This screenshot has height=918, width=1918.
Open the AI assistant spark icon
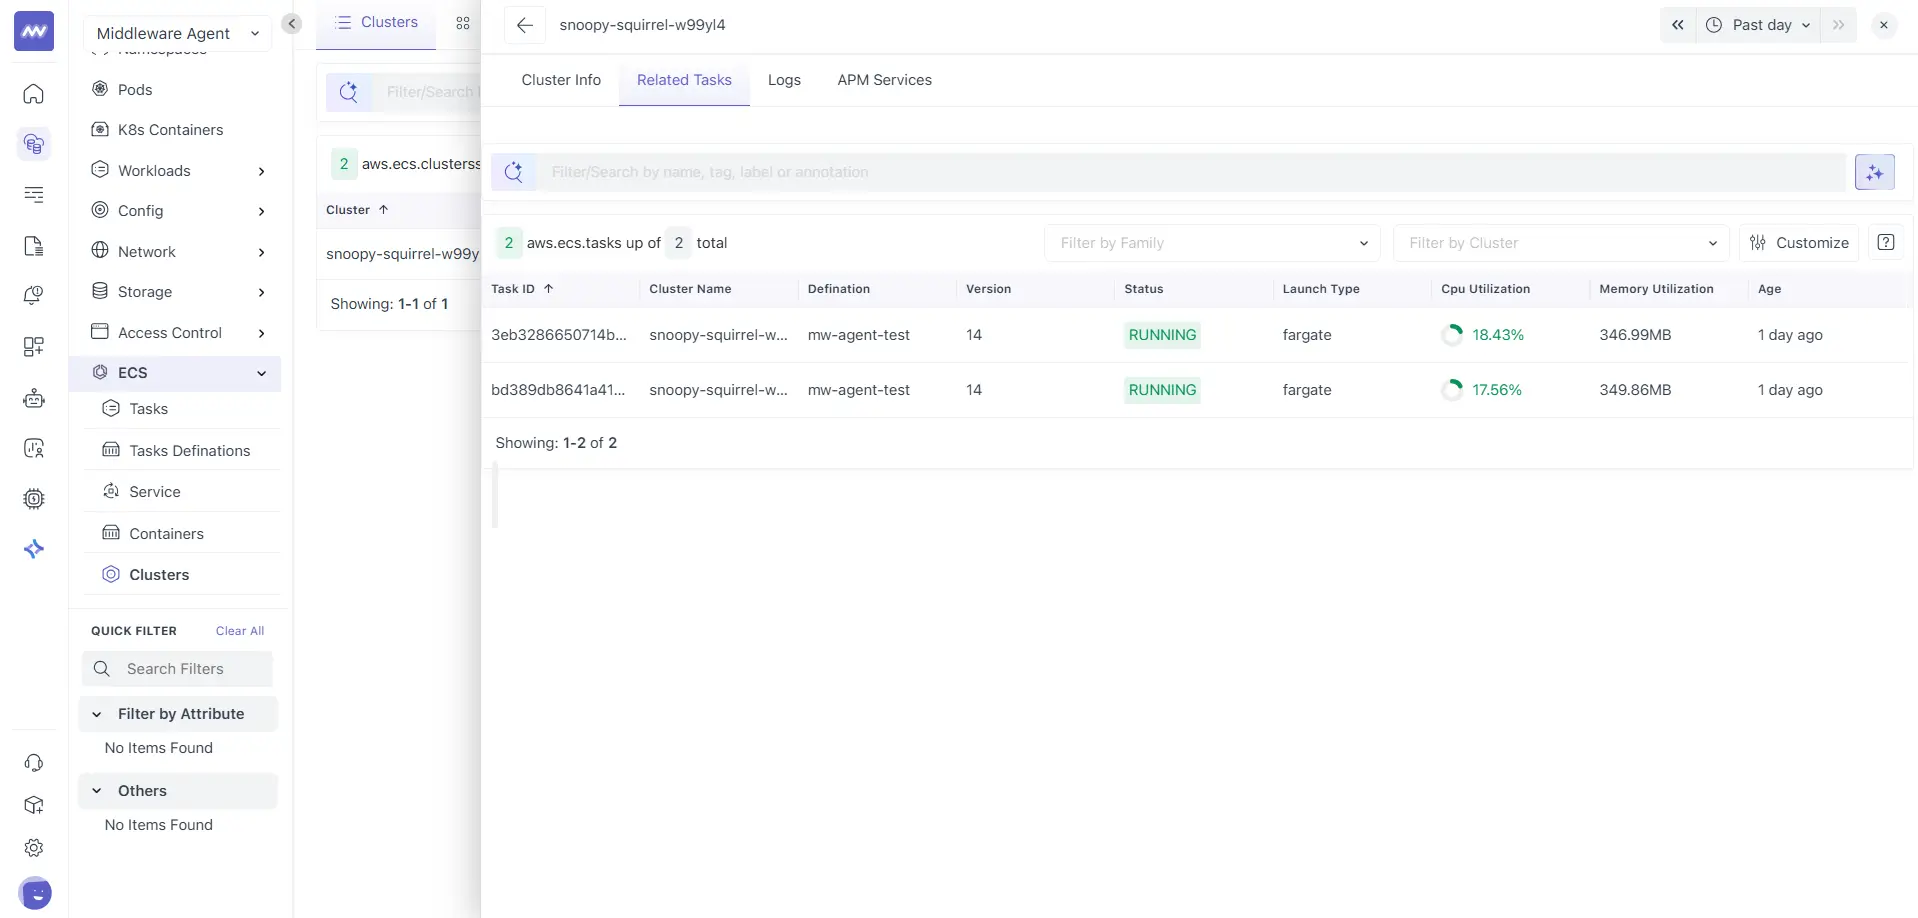tap(34, 549)
